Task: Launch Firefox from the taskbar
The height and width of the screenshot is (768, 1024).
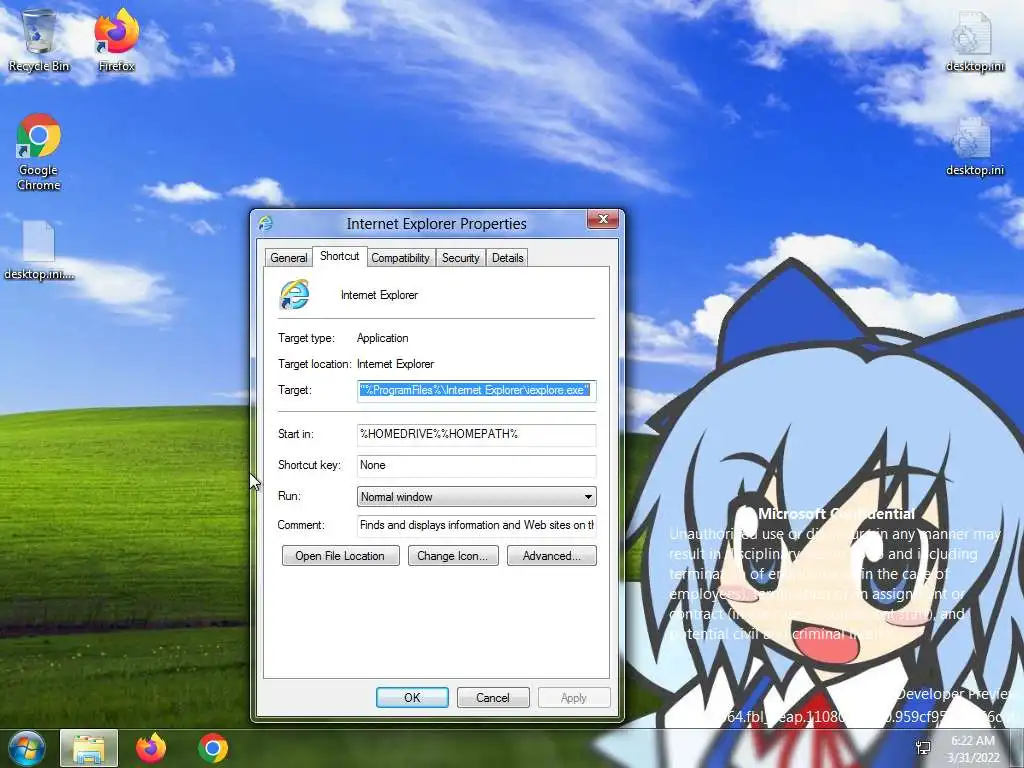Action: coord(151,748)
